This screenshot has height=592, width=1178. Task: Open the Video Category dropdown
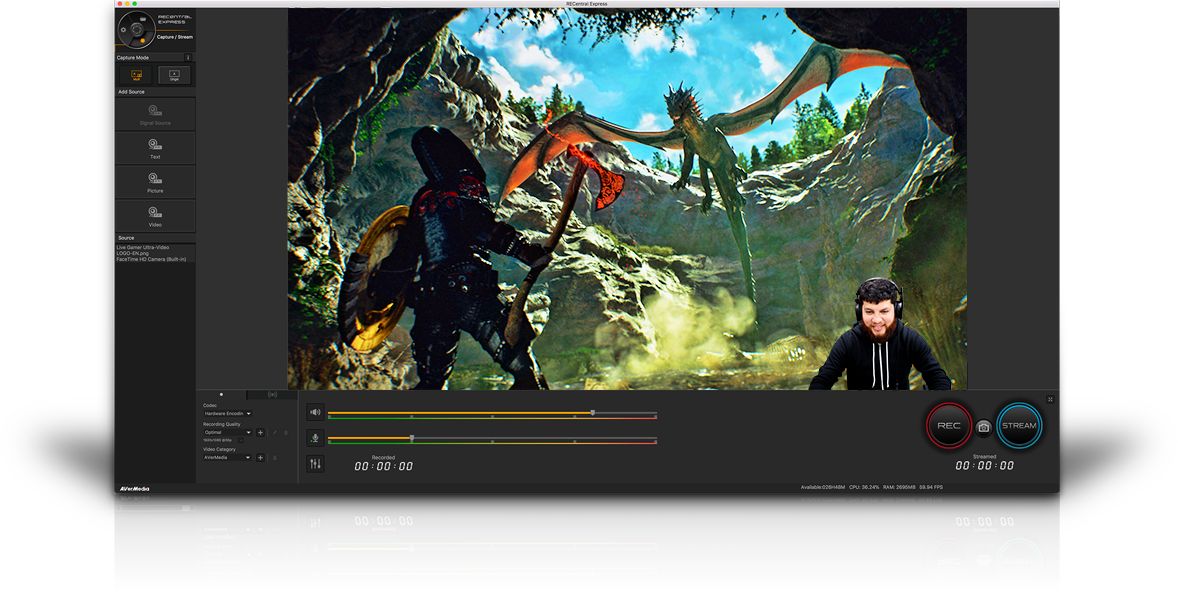pos(228,457)
